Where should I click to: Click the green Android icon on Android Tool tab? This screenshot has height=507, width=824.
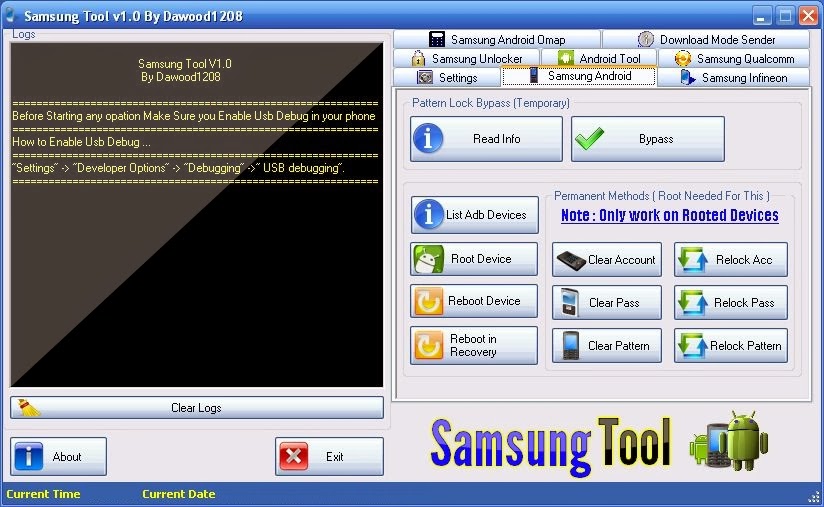[x=565, y=57]
